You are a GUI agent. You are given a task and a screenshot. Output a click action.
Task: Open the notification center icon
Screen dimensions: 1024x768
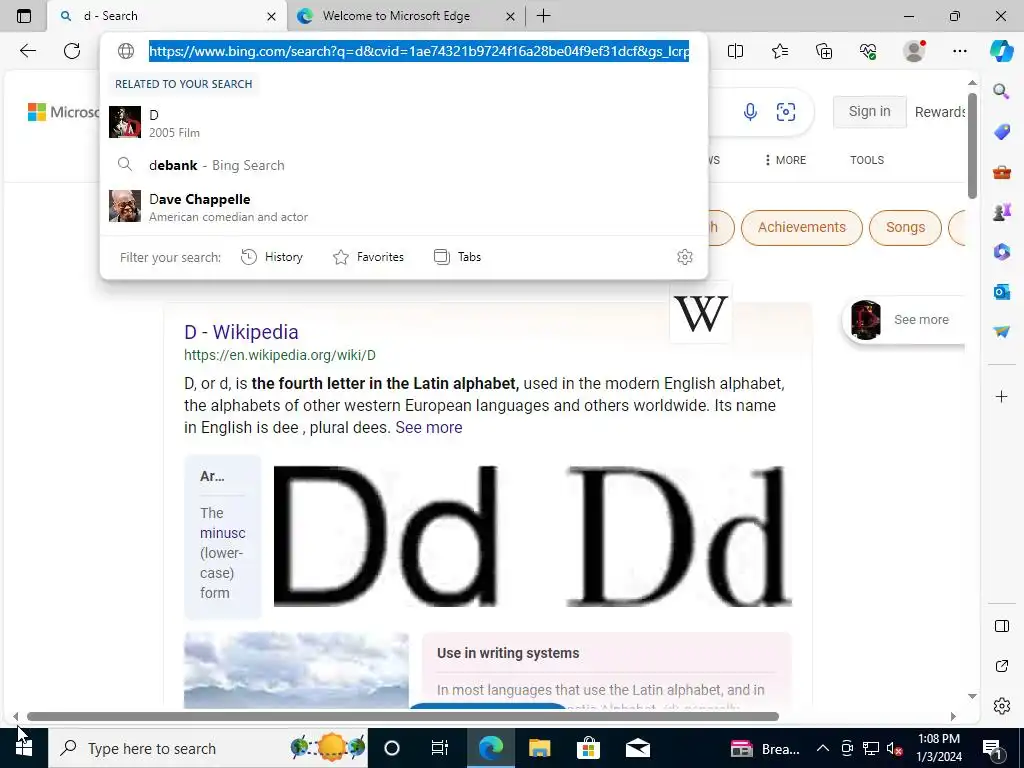tap(992, 748)
